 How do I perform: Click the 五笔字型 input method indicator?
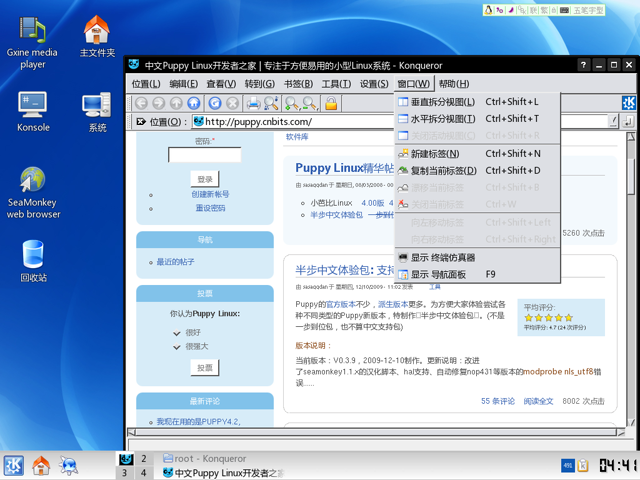(x=589, y=10)
